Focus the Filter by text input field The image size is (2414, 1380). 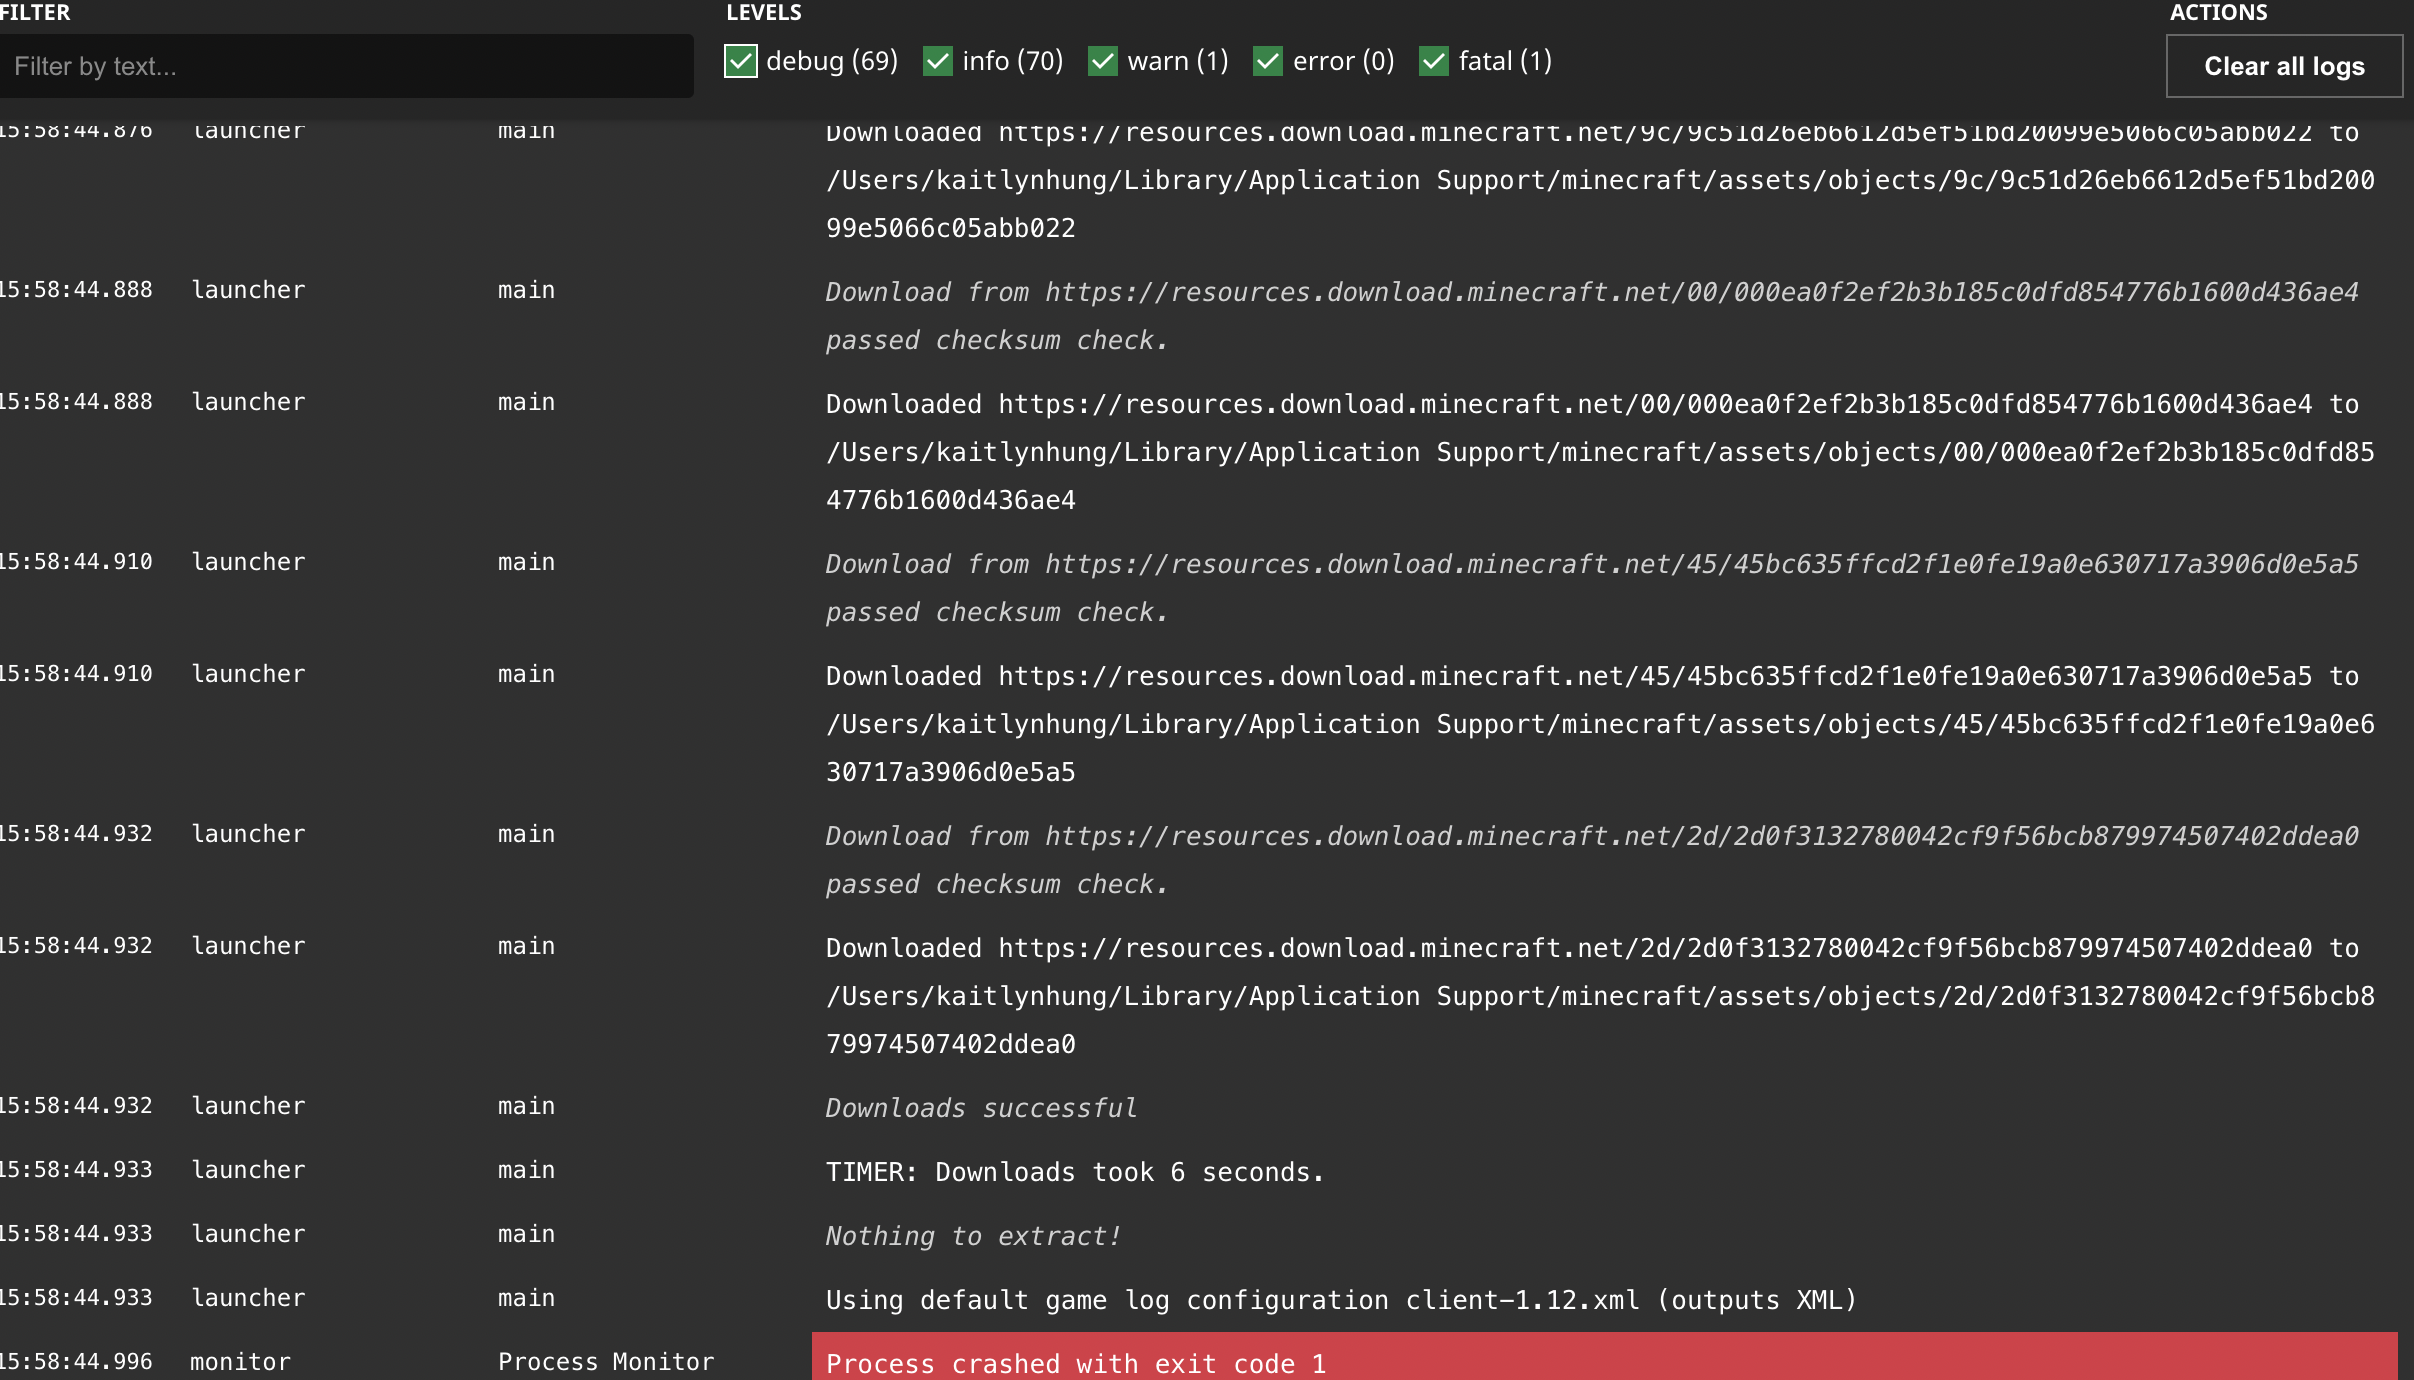tap(345, 66)
